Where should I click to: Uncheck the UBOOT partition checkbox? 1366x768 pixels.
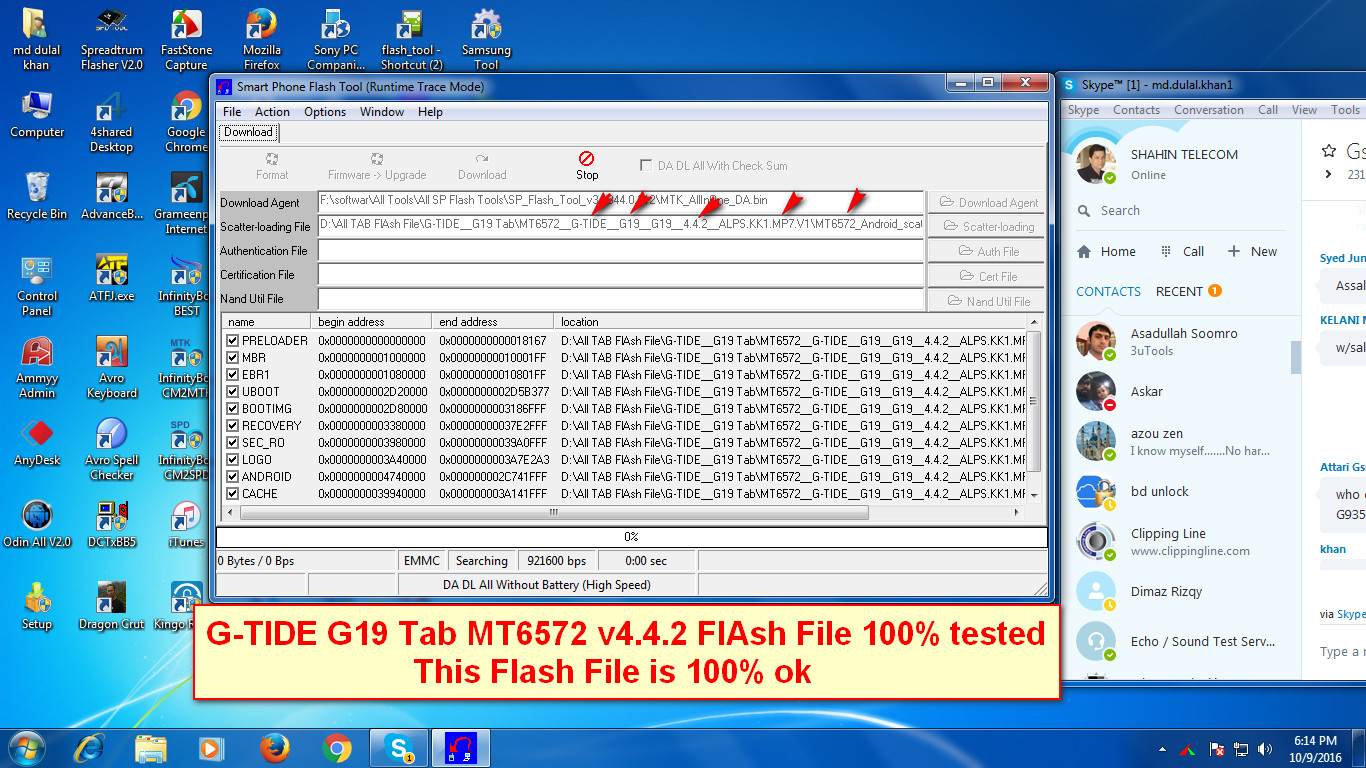(232, 391)
